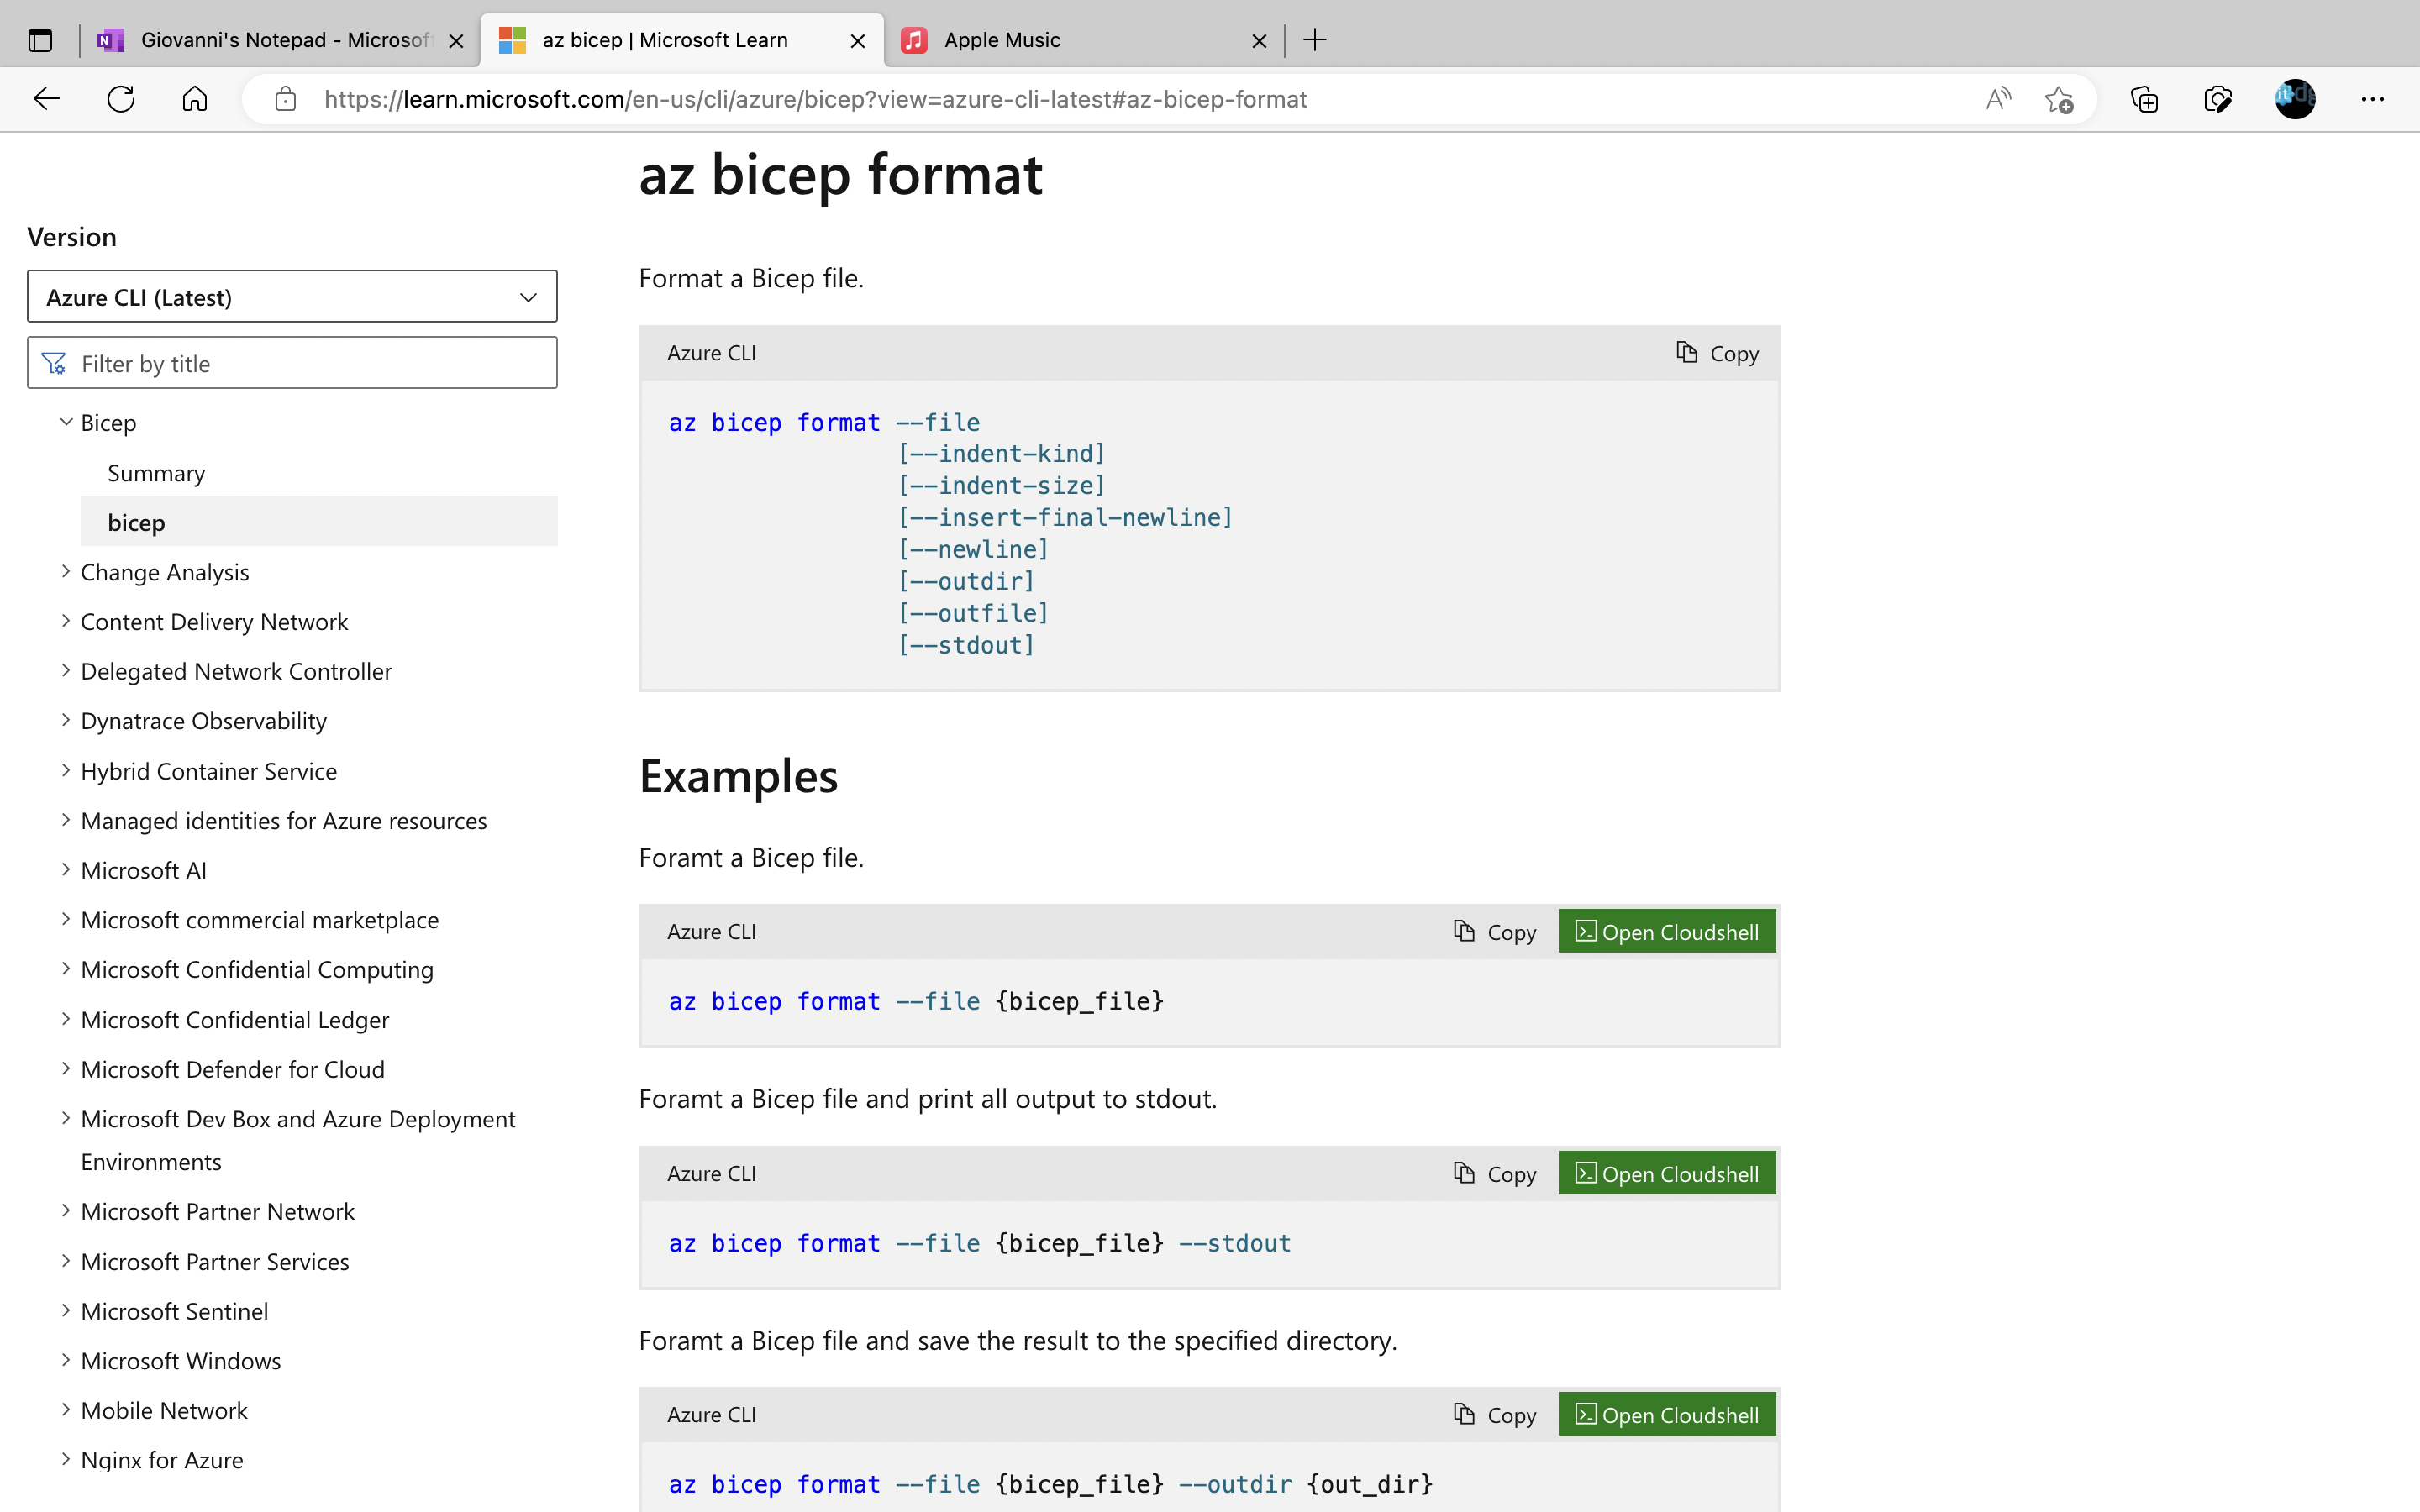Collapse the Bicep tree section

coord(65,421)
